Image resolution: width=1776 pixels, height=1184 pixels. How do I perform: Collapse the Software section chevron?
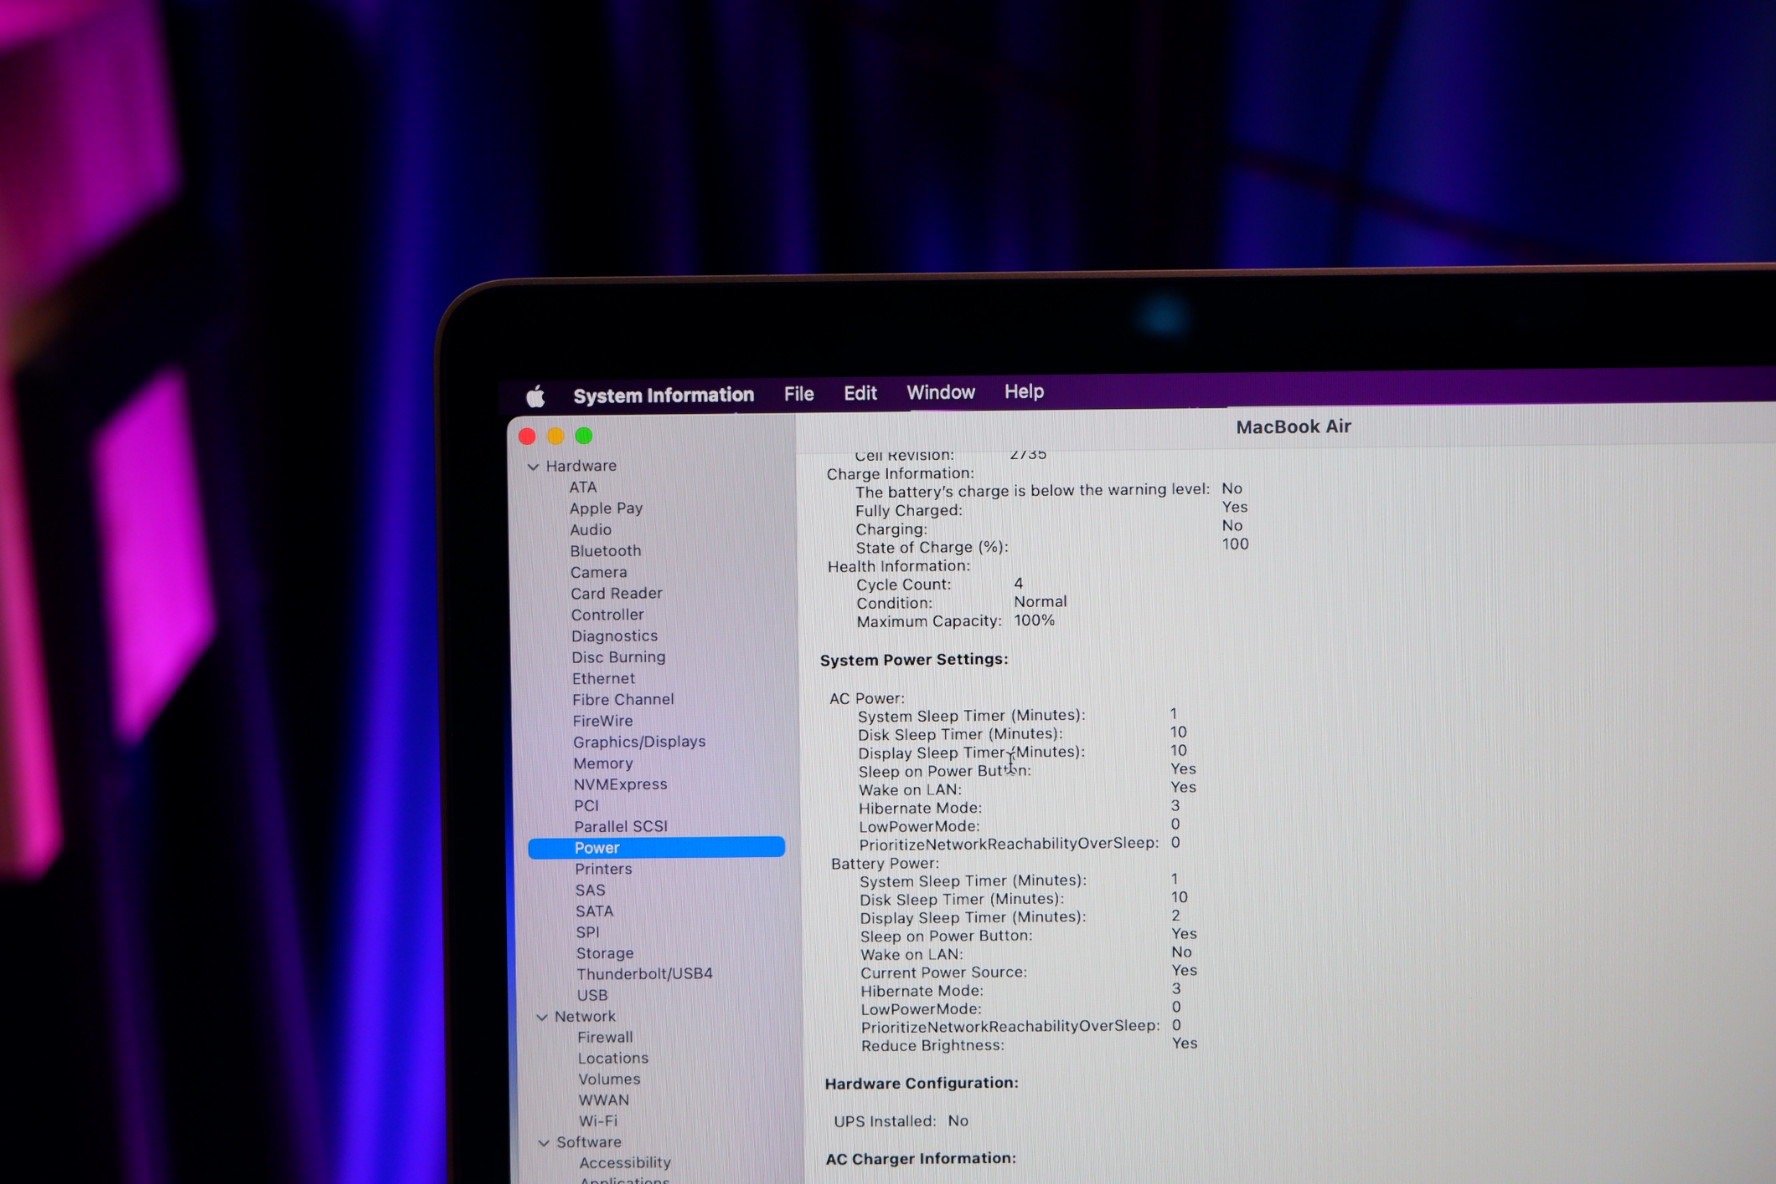544,1143
